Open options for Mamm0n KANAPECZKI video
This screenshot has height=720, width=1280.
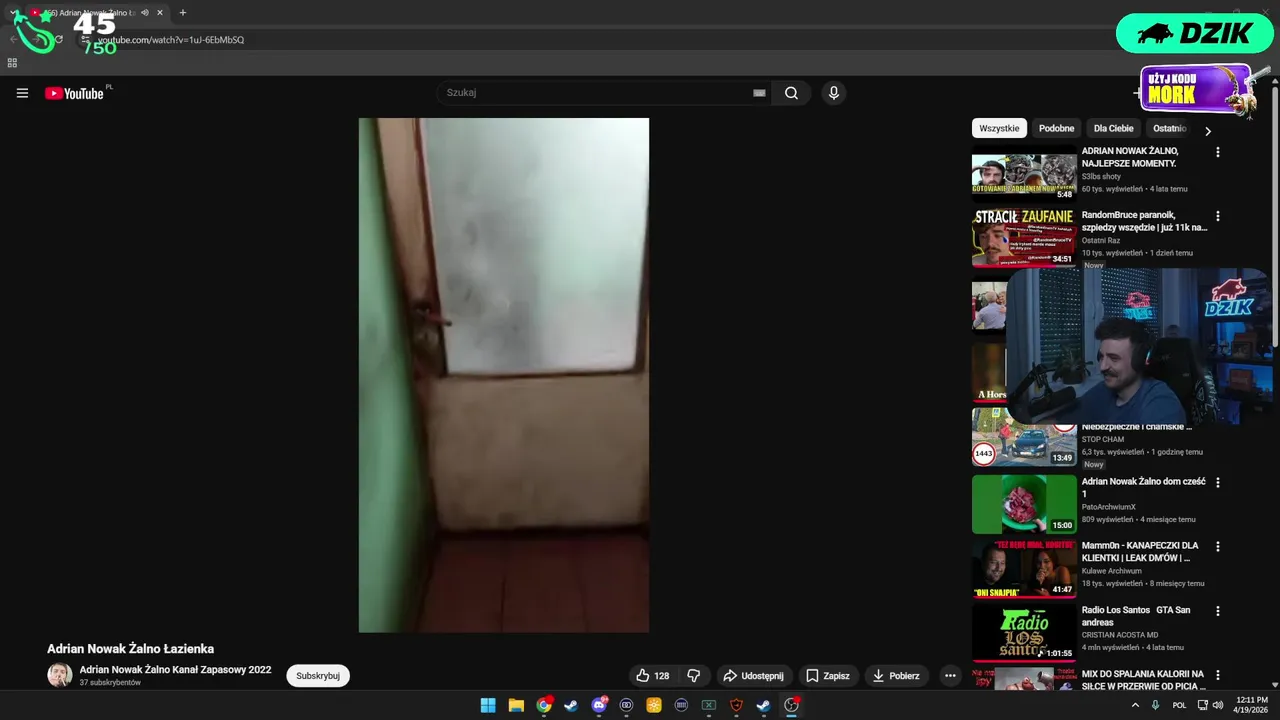(x=1217, y=547)
